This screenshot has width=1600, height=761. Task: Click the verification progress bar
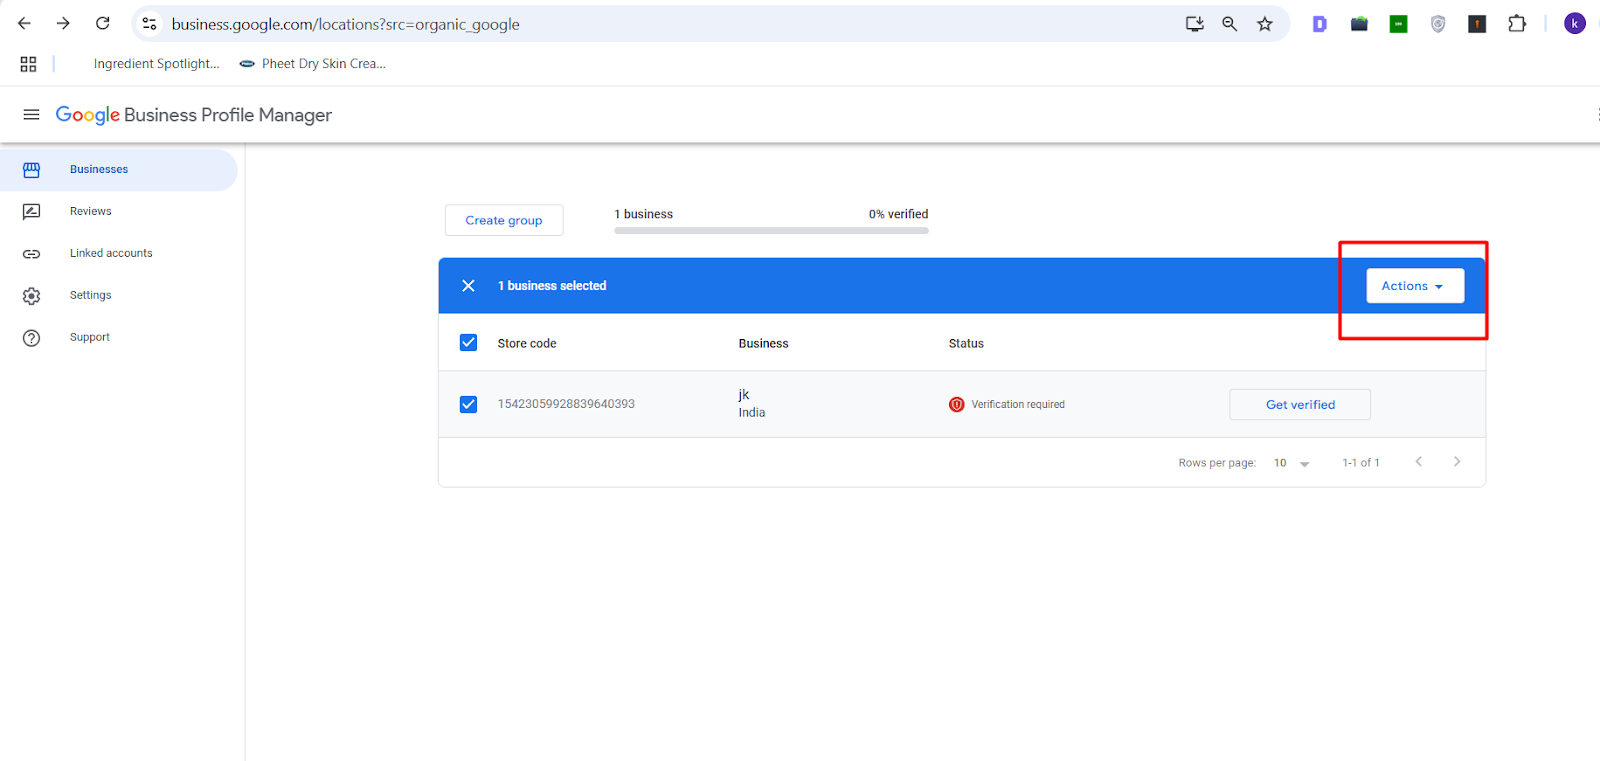pos(771,231)
